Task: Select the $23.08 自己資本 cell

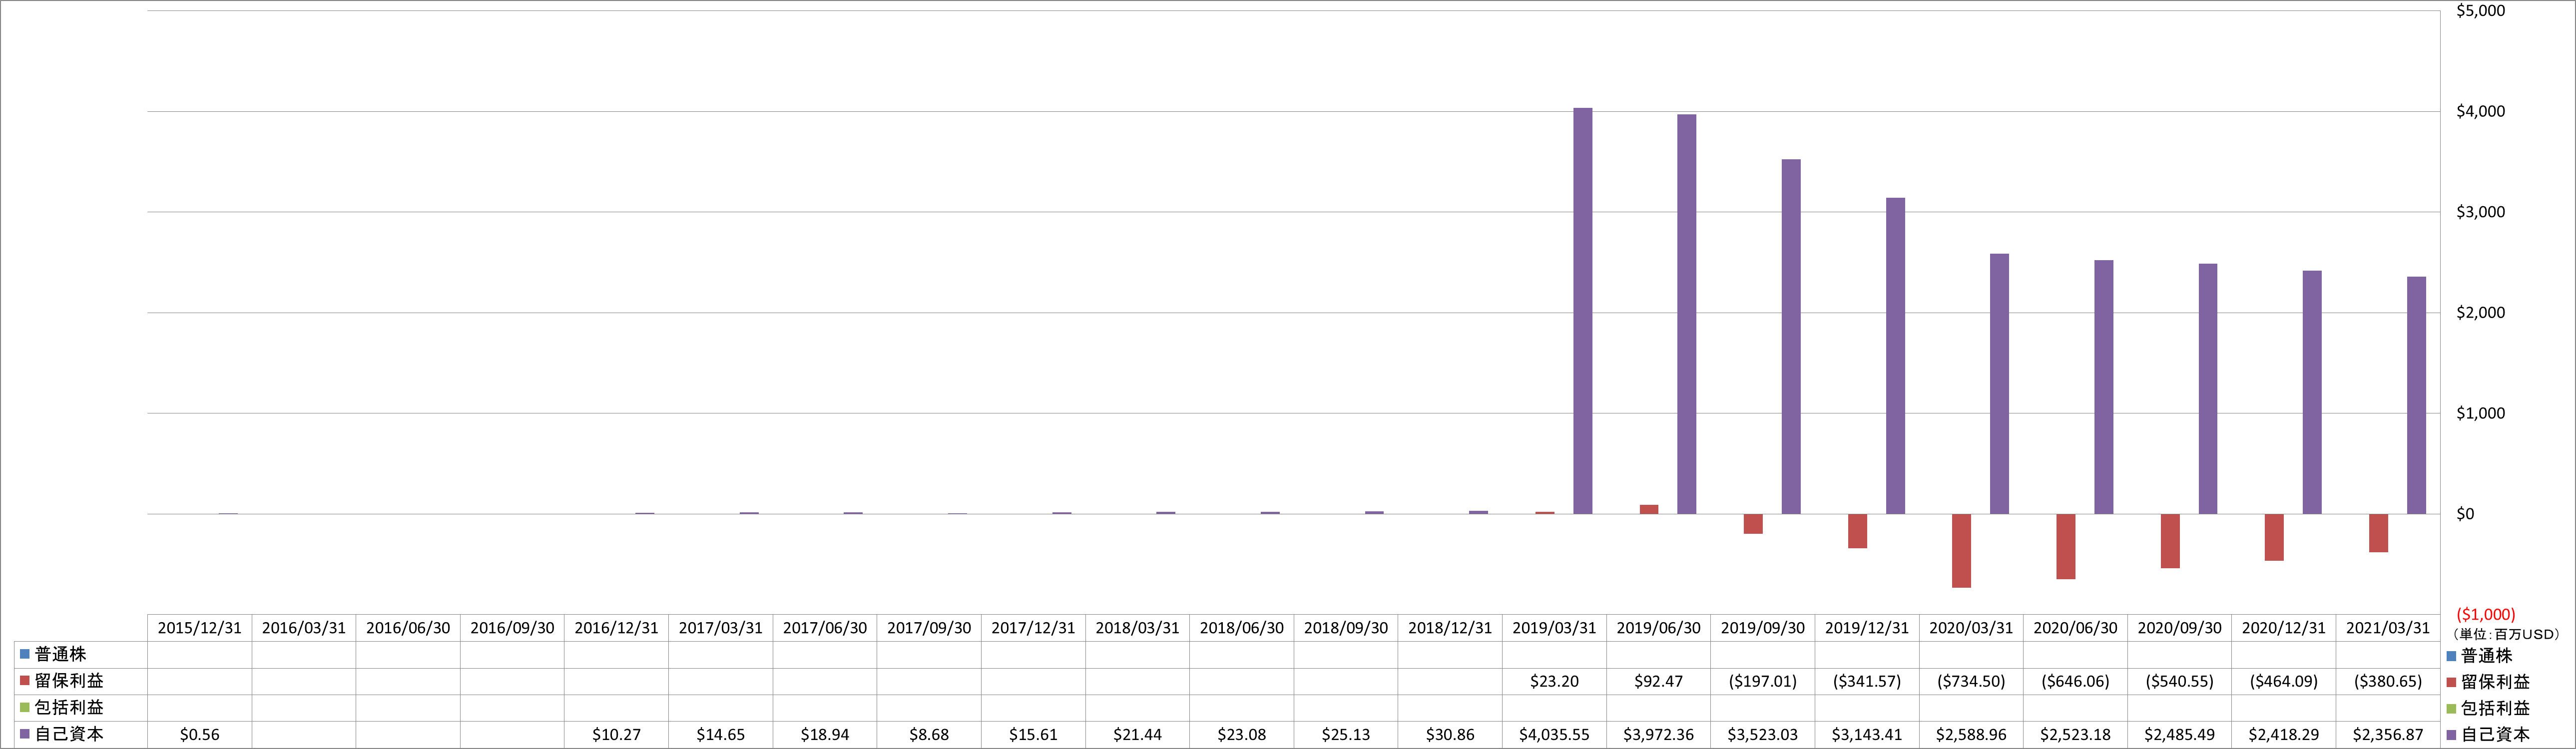Action: [1242, 735]
